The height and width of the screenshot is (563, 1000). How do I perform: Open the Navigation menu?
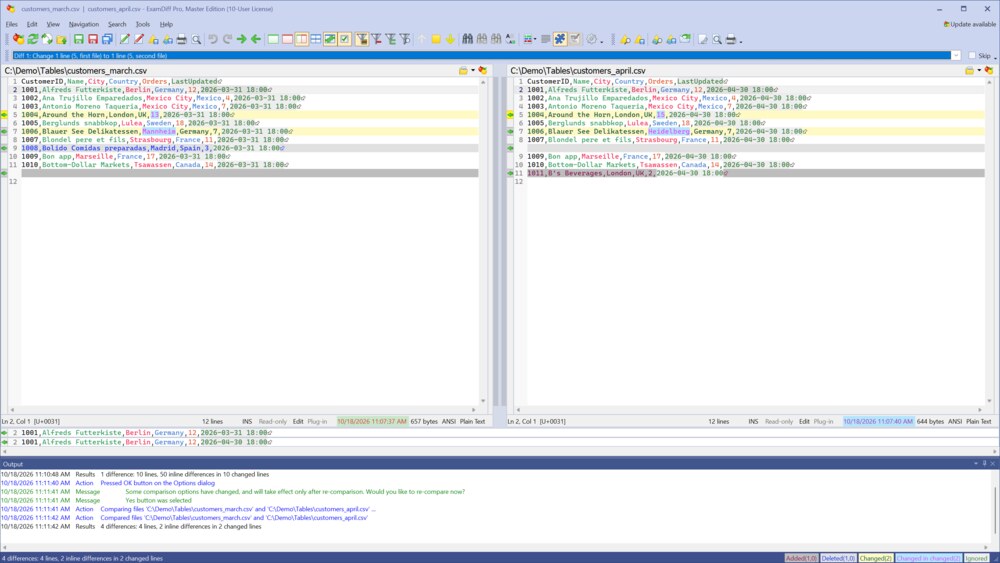pos(84,24)
